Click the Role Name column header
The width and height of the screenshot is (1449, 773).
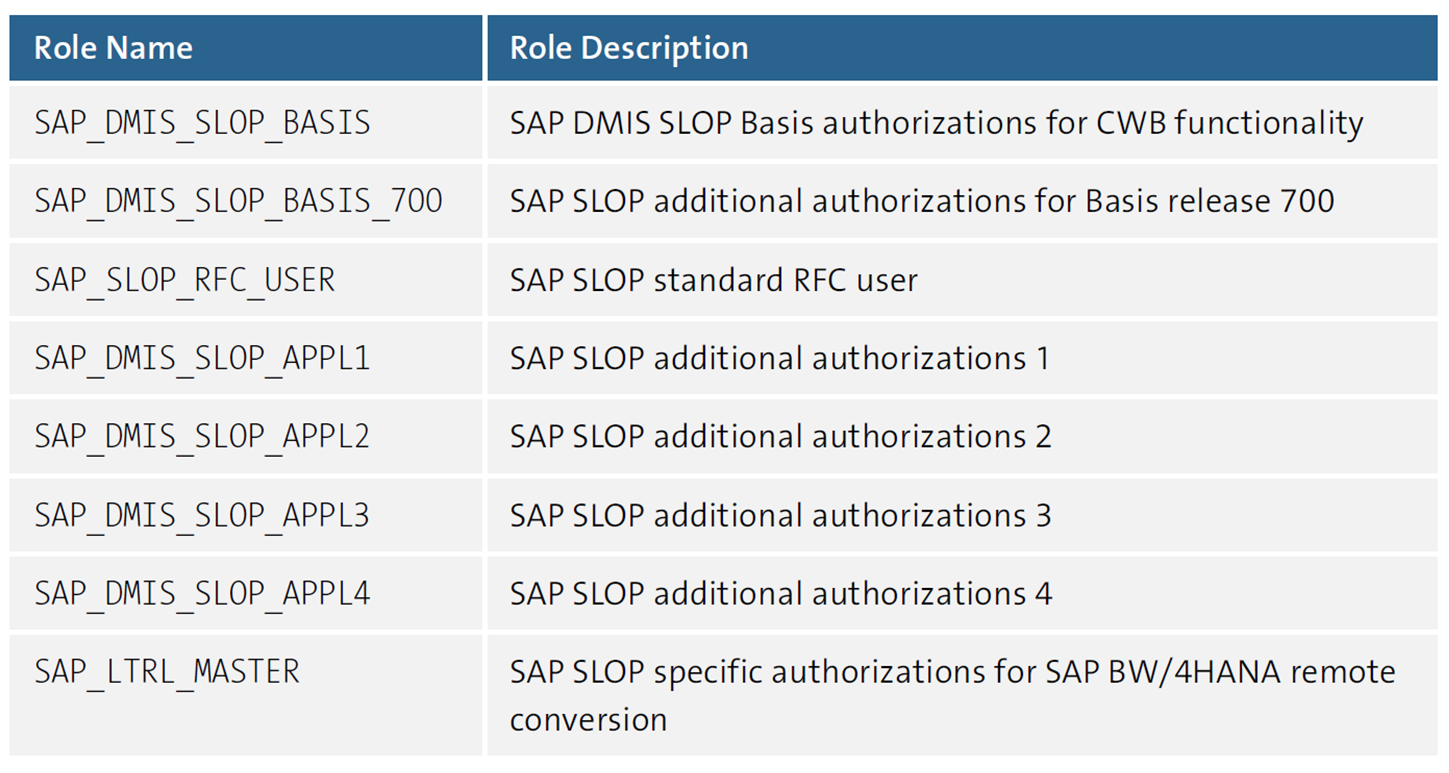(113, 47)
